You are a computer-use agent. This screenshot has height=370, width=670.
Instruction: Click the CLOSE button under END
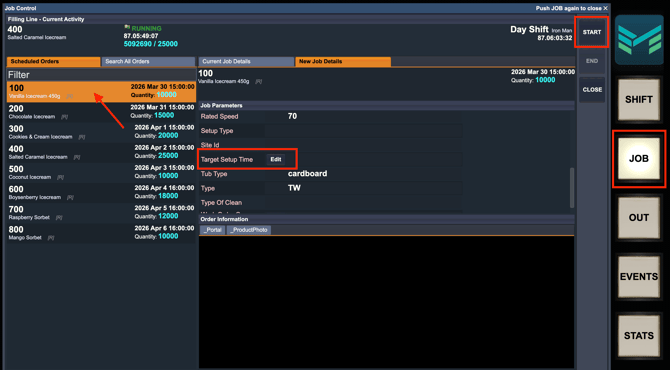(x=592, y=90)
